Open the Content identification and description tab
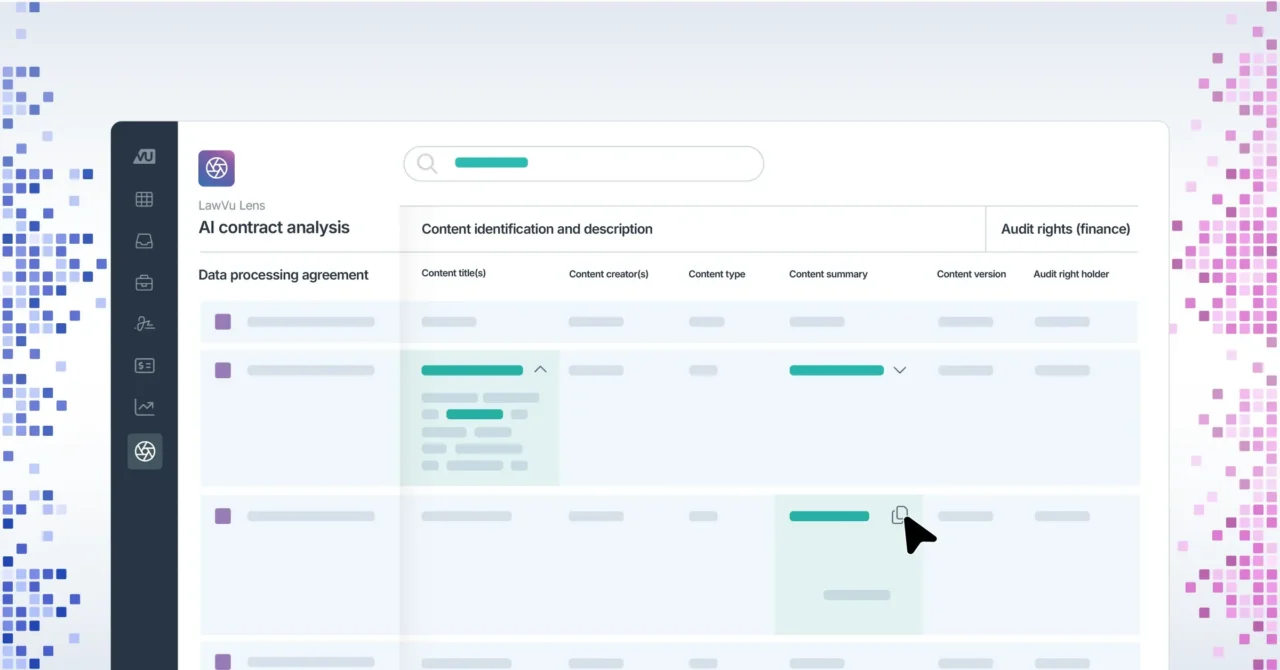The width and height of the screenshot is (1280, 670). [537, 229]
